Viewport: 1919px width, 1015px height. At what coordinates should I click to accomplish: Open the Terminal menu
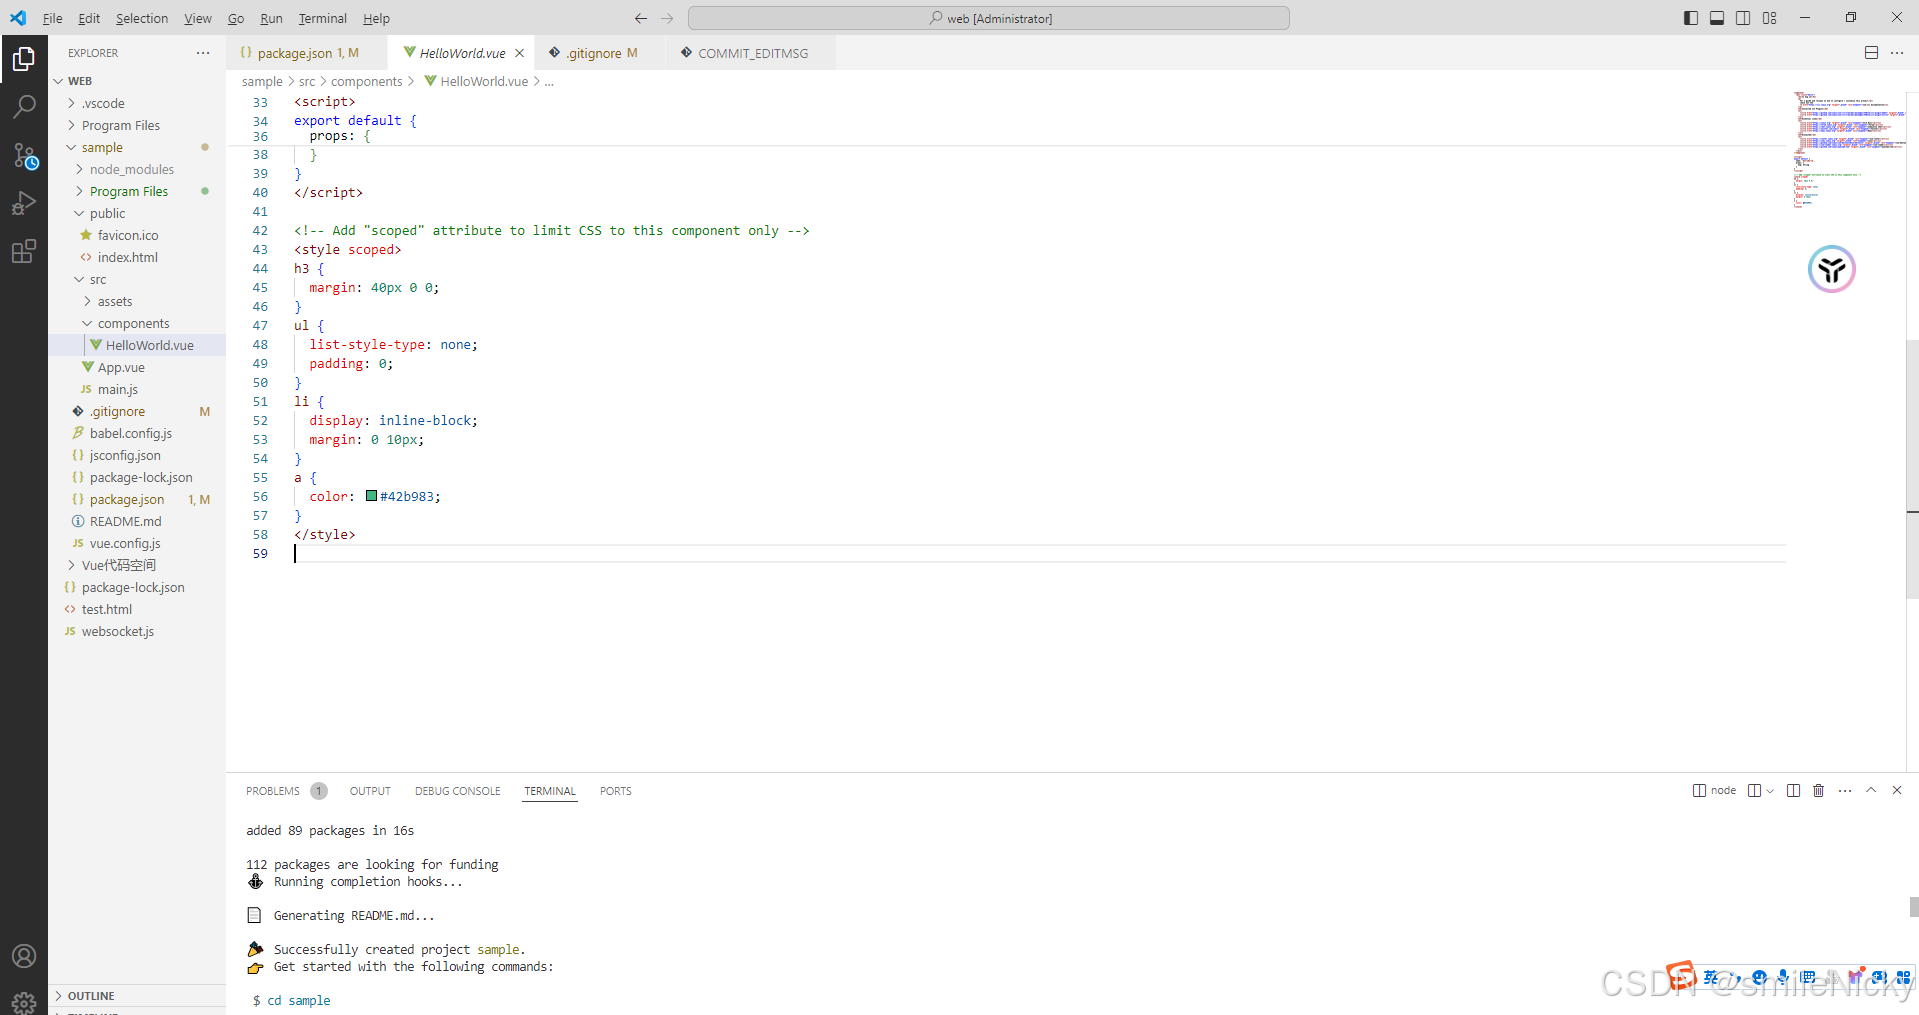pyautogui.click(x=322, y=18)
